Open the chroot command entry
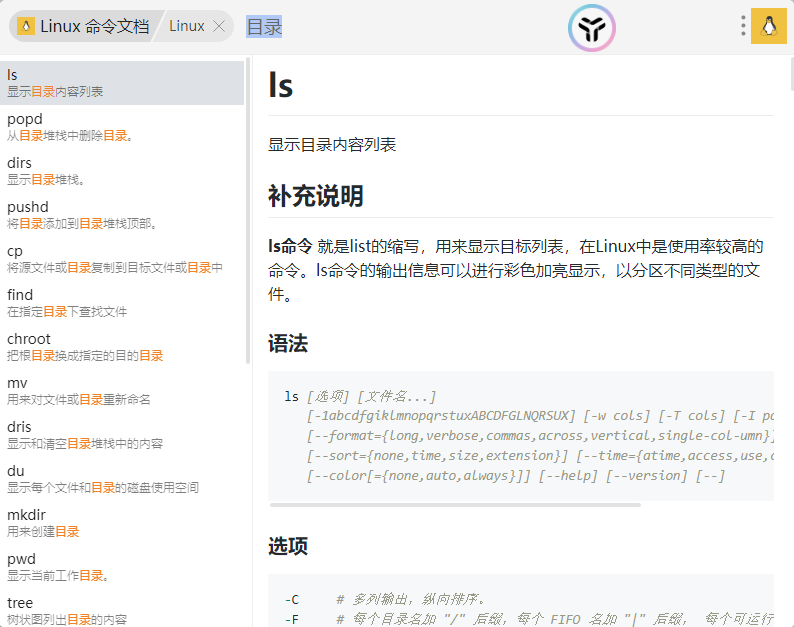This screenshot has height=627, width=794. click(122, 347)
